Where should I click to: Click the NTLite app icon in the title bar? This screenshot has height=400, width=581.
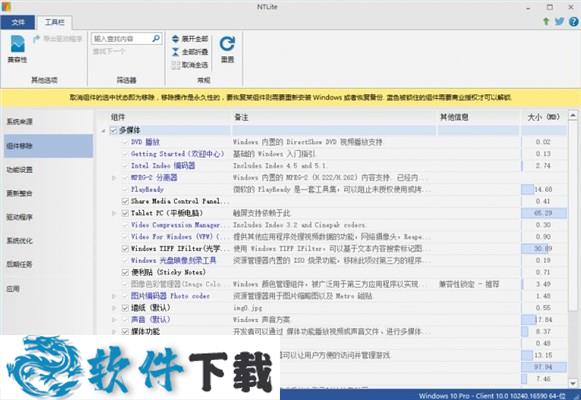click(6, 7)
